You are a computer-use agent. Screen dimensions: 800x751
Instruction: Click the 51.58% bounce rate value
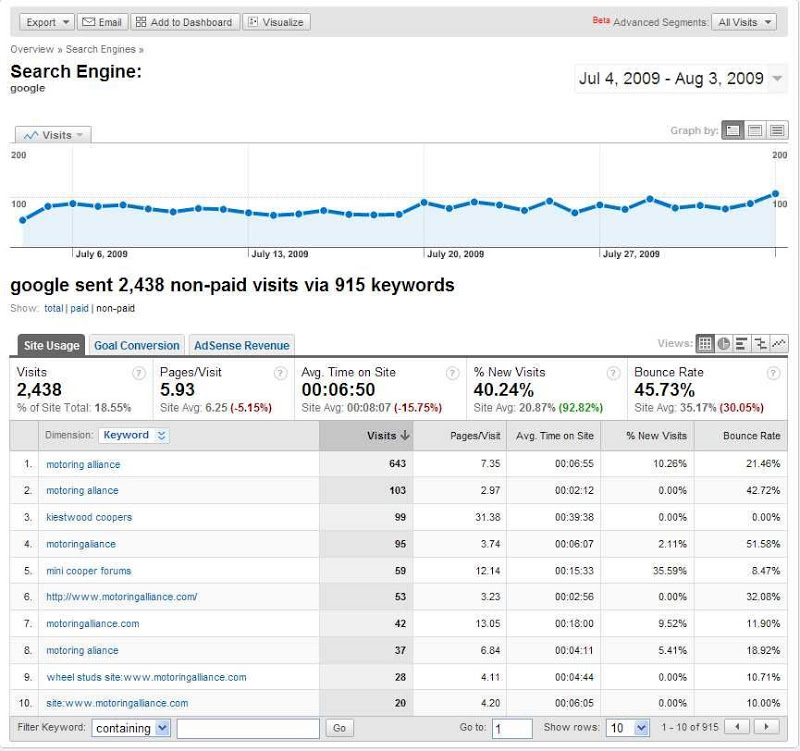click(x=763, y=544)
